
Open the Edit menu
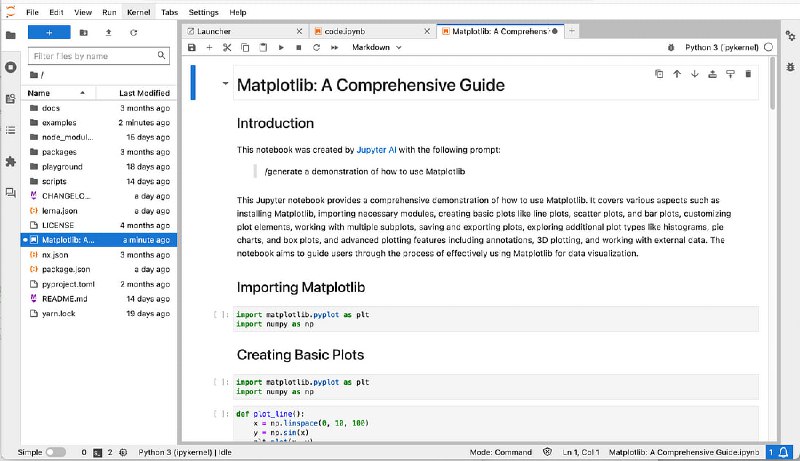coord(57,12)
